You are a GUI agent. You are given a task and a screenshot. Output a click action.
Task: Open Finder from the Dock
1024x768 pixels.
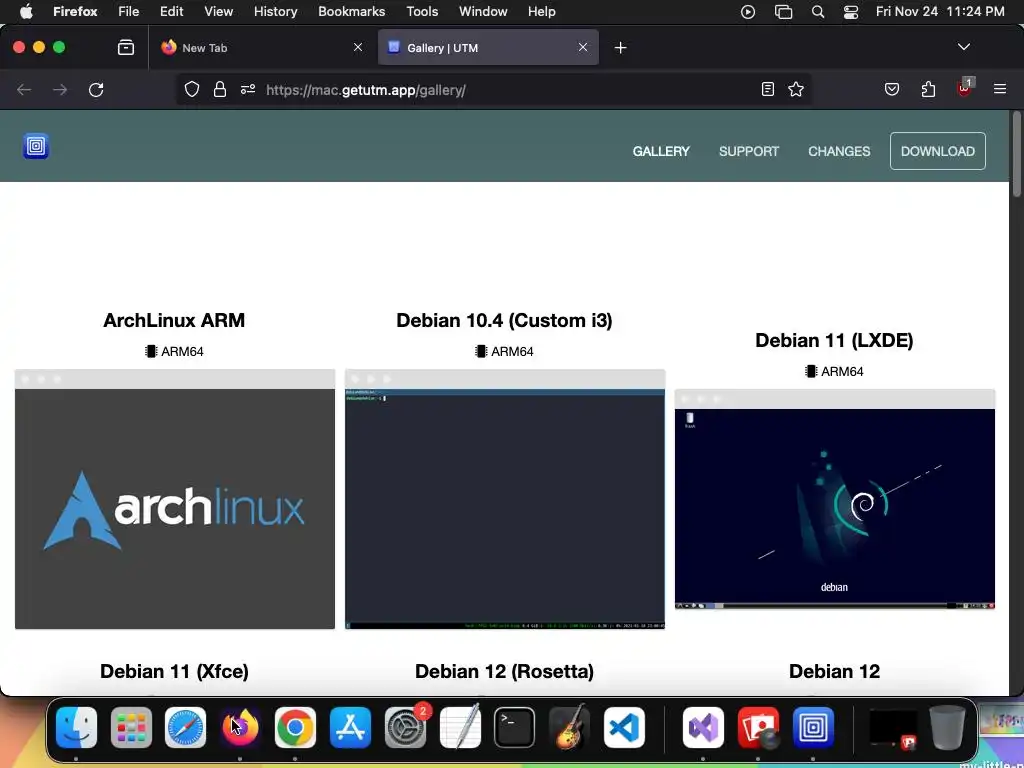click(x=76, y=727)
